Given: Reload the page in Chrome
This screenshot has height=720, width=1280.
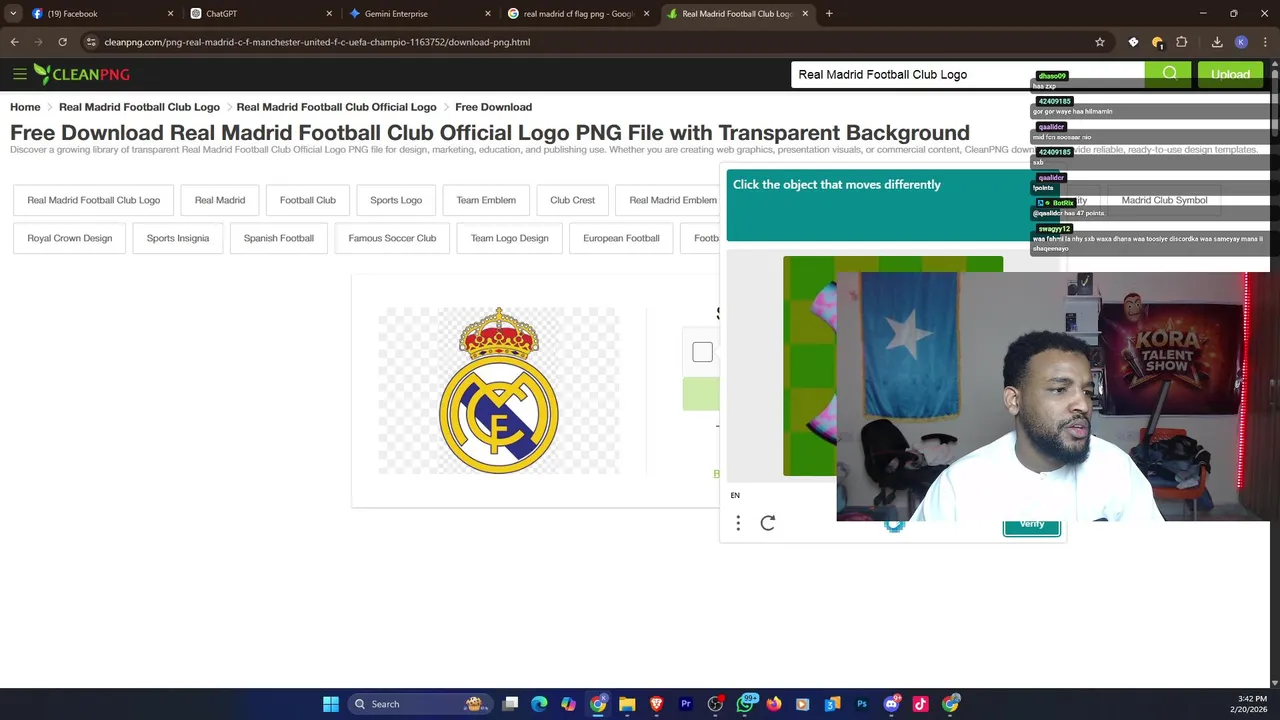Looking at the screenshot, I should 62,42.
